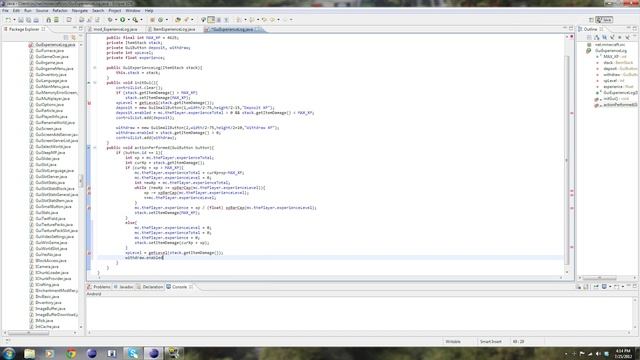Click the Save toolbar icon
Viewport: 640px width, 360px height.
click(21, 20)
